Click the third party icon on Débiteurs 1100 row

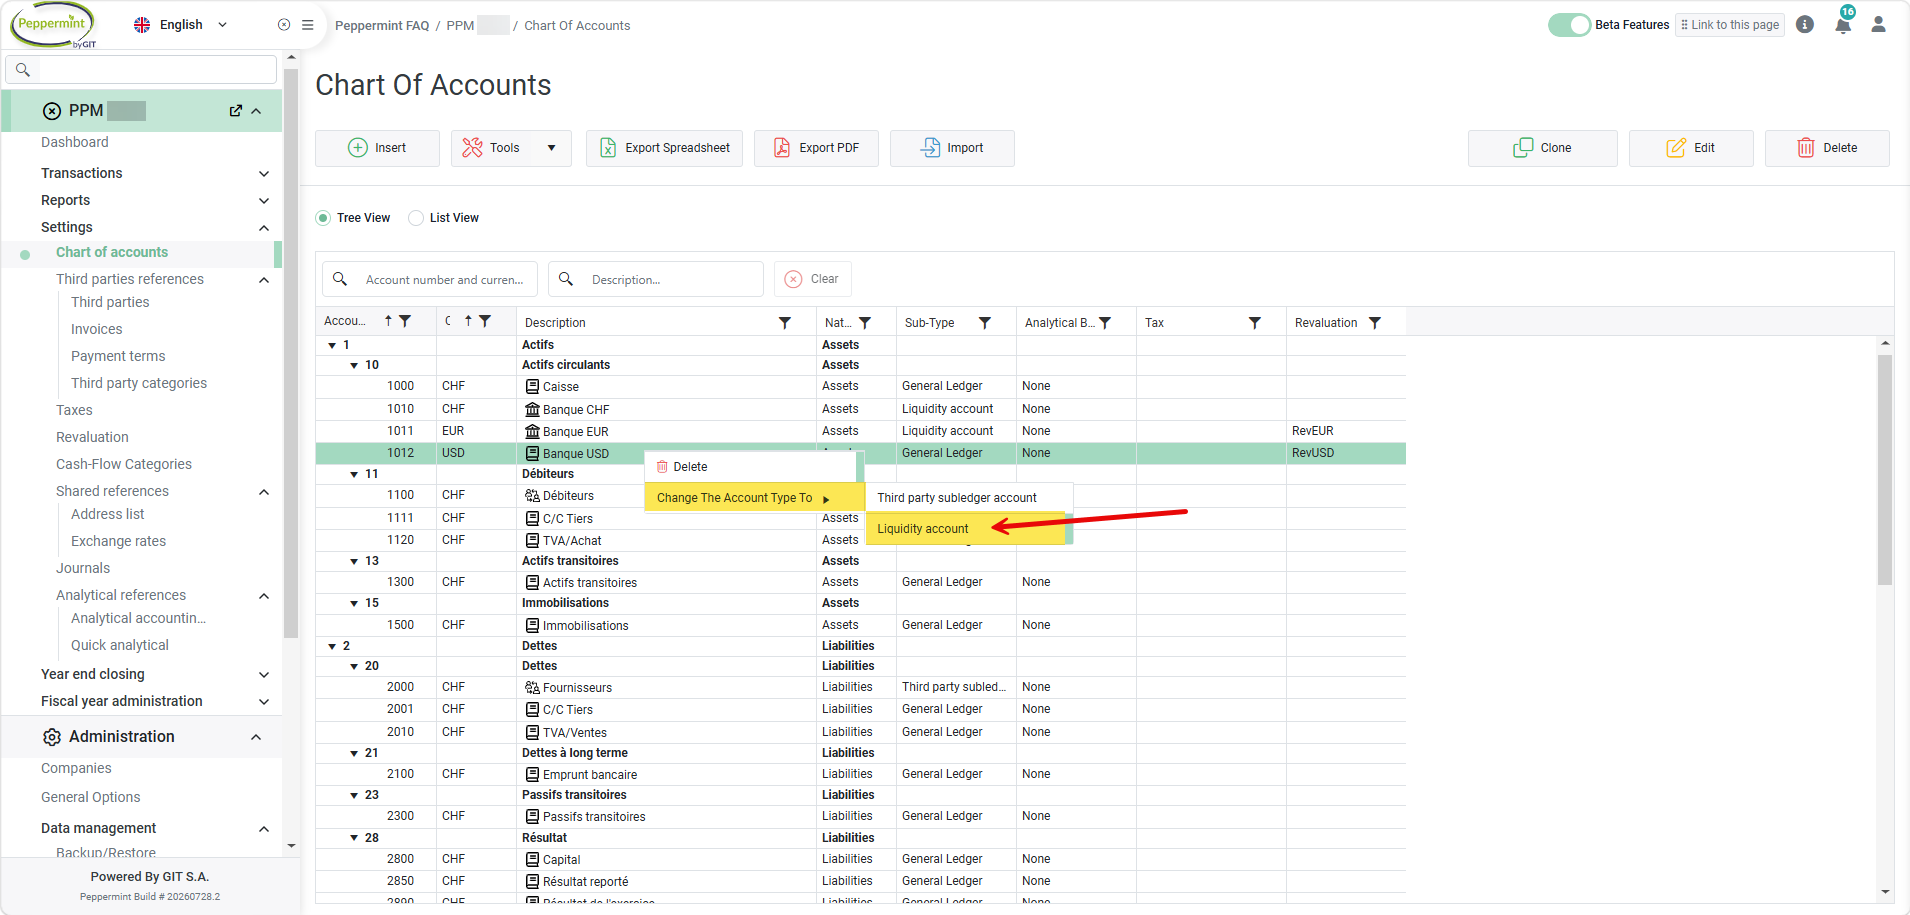[x=532, y=495]
